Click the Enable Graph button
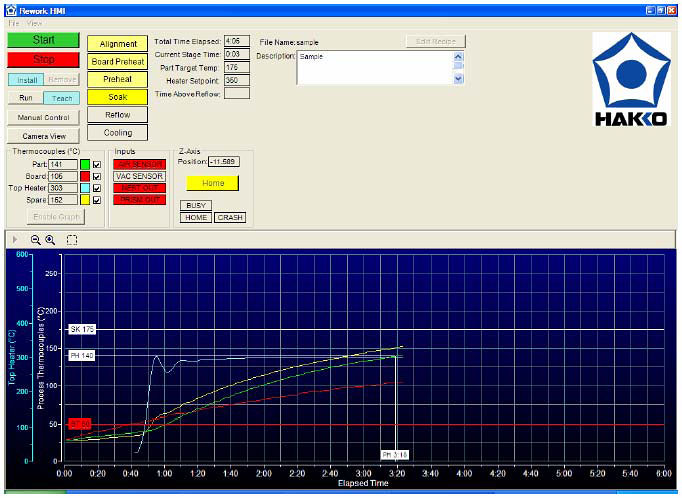Image resolution: width=682 pixels, height=498 pixels. tap(57, 217)
